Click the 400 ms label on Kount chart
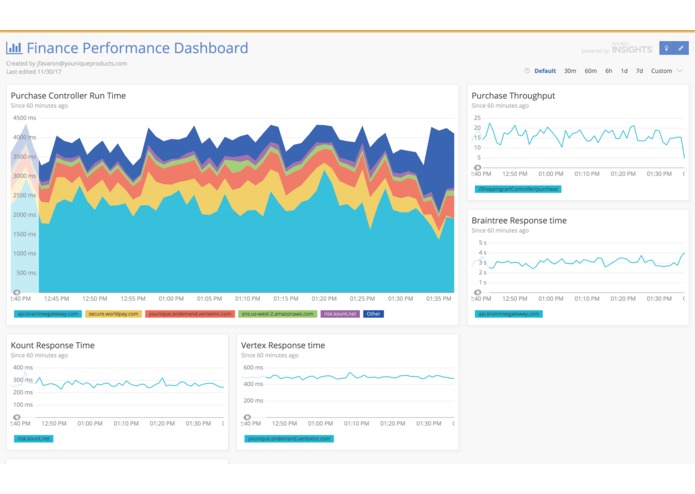Image resolution: width=695 pixels, height=494 pixels. tap(23, 368)
